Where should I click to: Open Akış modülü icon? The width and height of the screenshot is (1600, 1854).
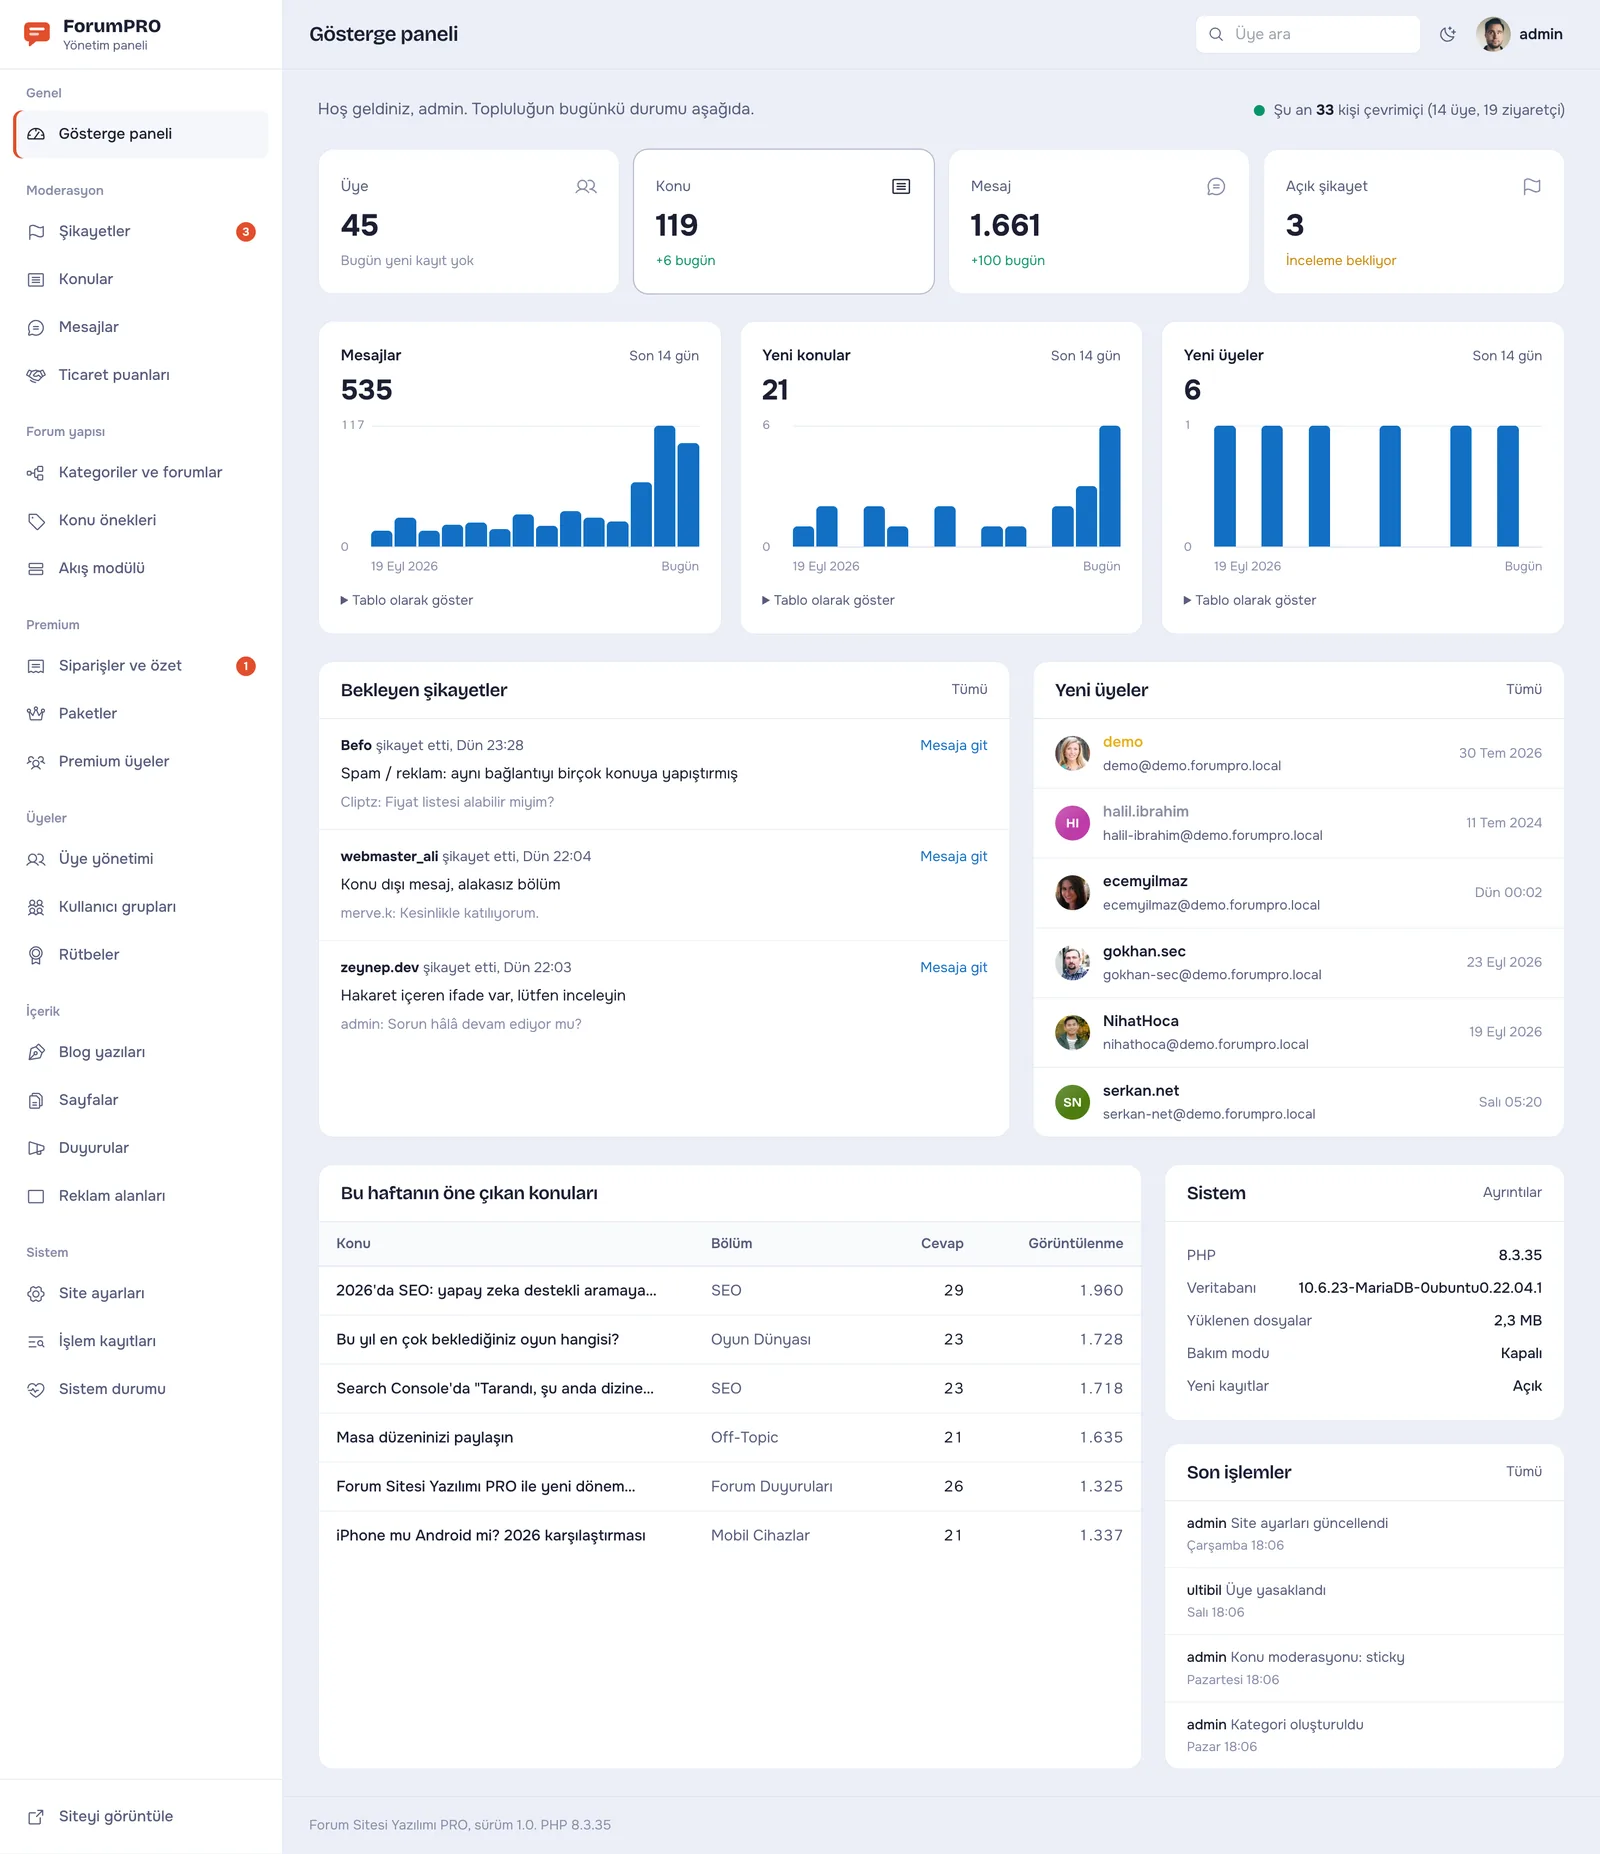coord(36,569)
